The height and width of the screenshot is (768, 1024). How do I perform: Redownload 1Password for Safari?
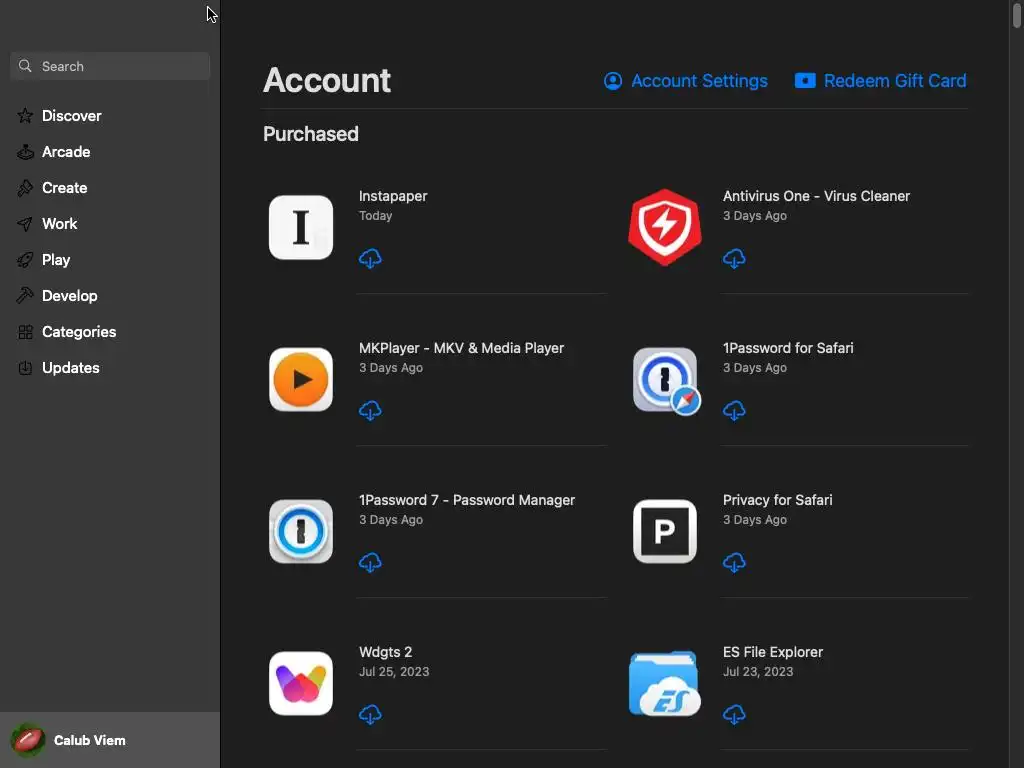[x=734, y=411]
